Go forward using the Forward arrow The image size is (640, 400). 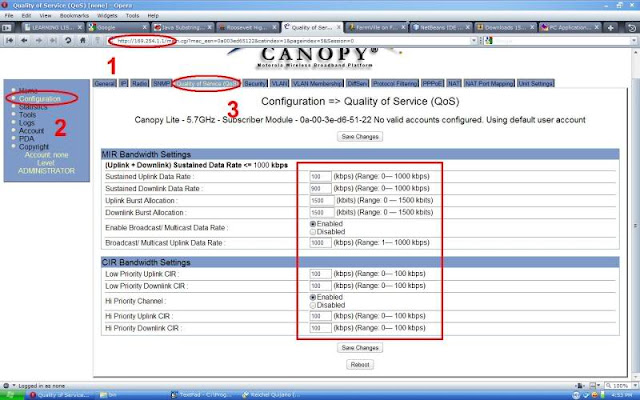click(39, 40)
